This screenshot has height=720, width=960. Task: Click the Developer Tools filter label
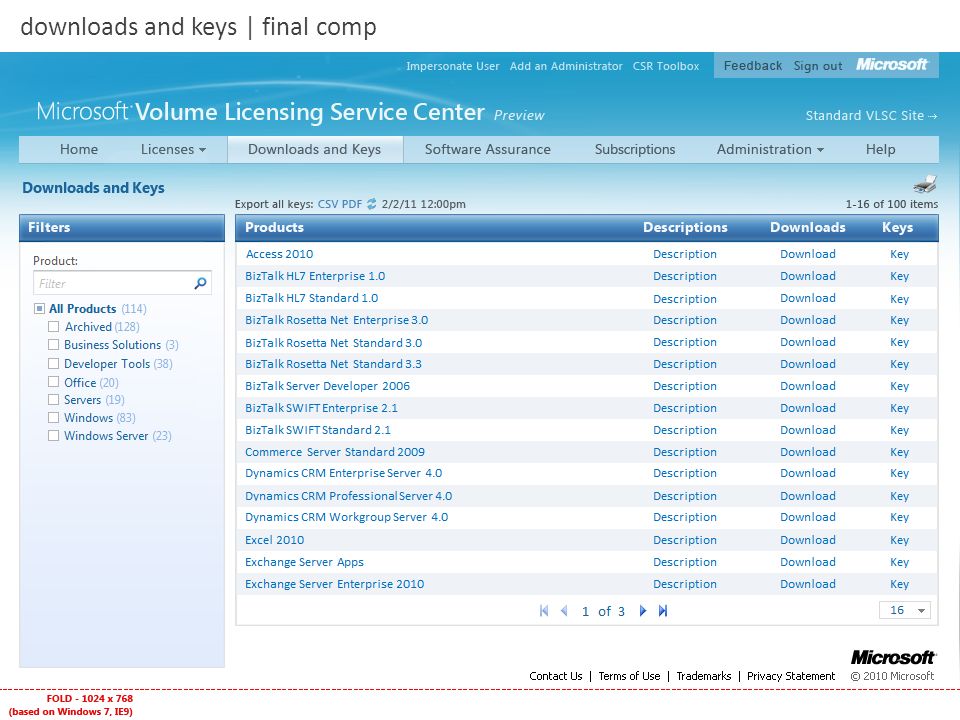click(x=118, y=364)
